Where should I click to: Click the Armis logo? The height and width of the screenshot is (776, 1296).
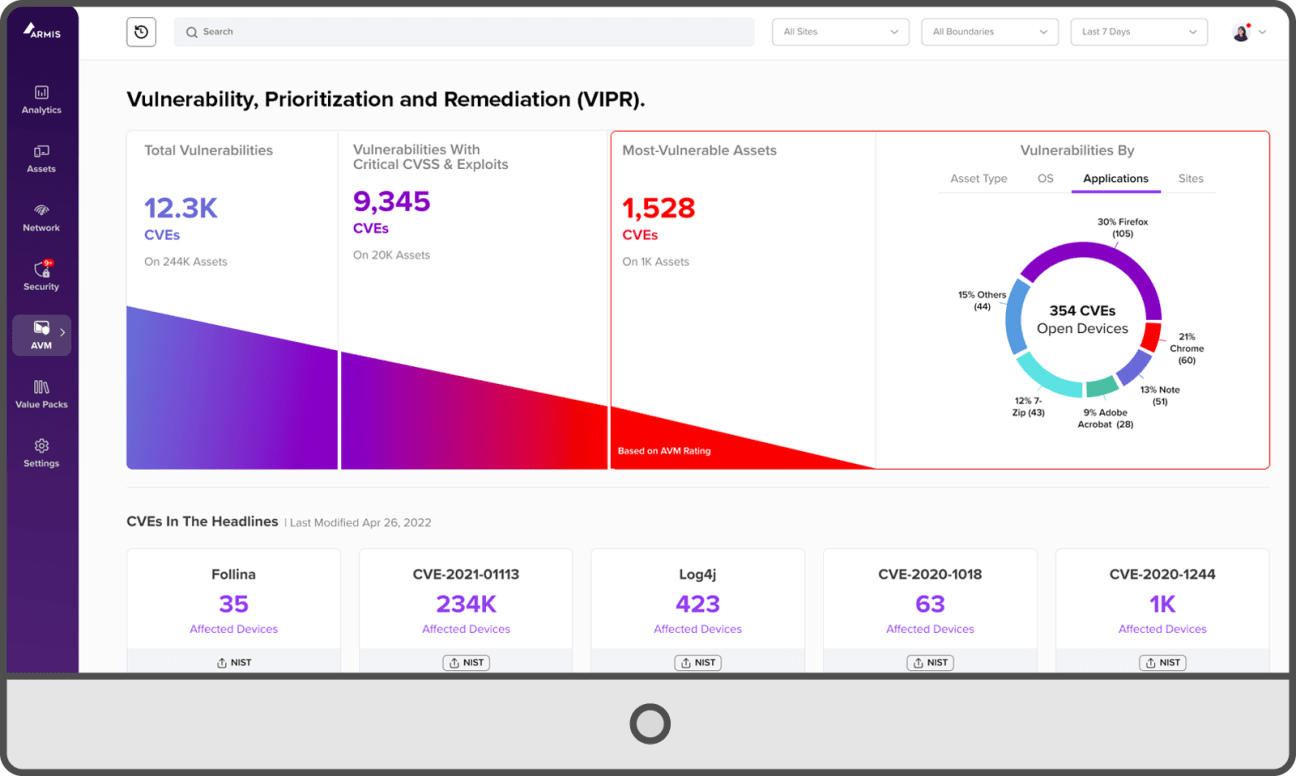pyautogui.click(x=41, y=31)
